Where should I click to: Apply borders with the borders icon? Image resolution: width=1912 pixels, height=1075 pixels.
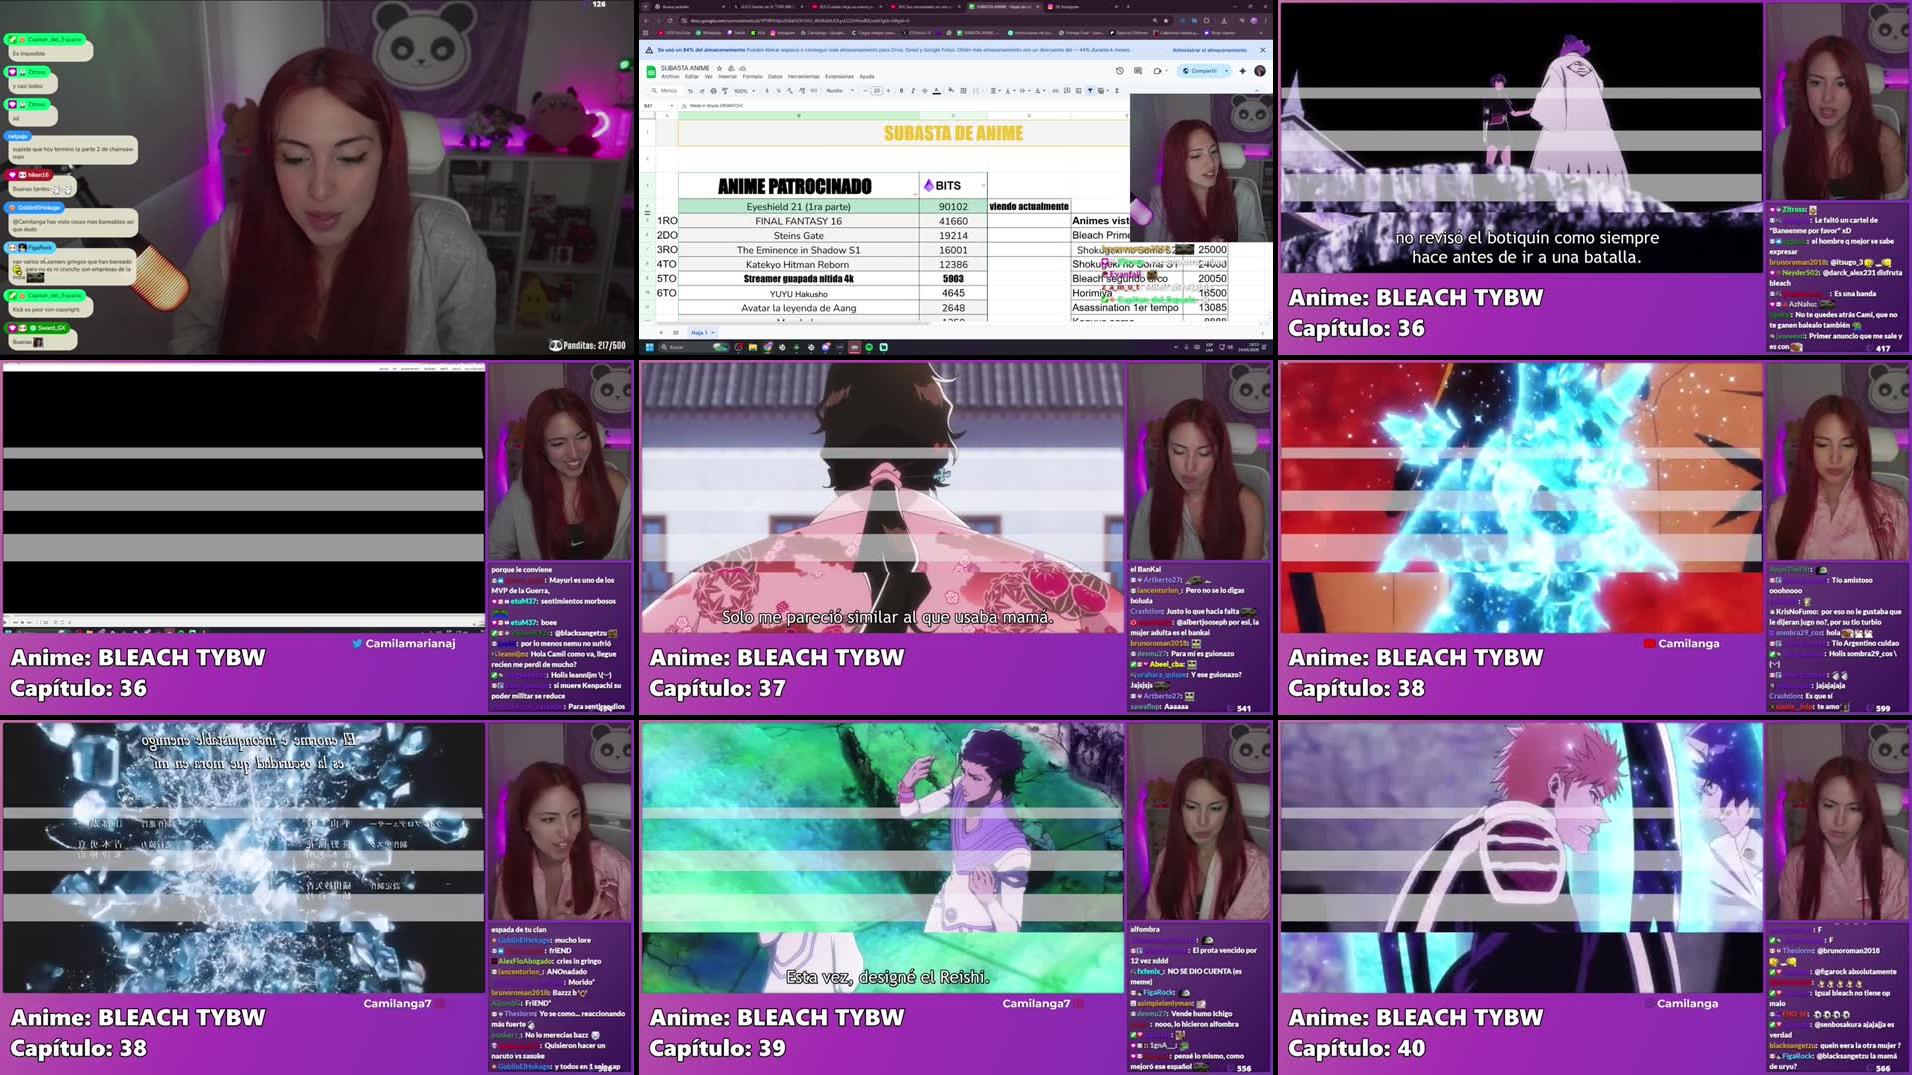click(x=963, y=90)
